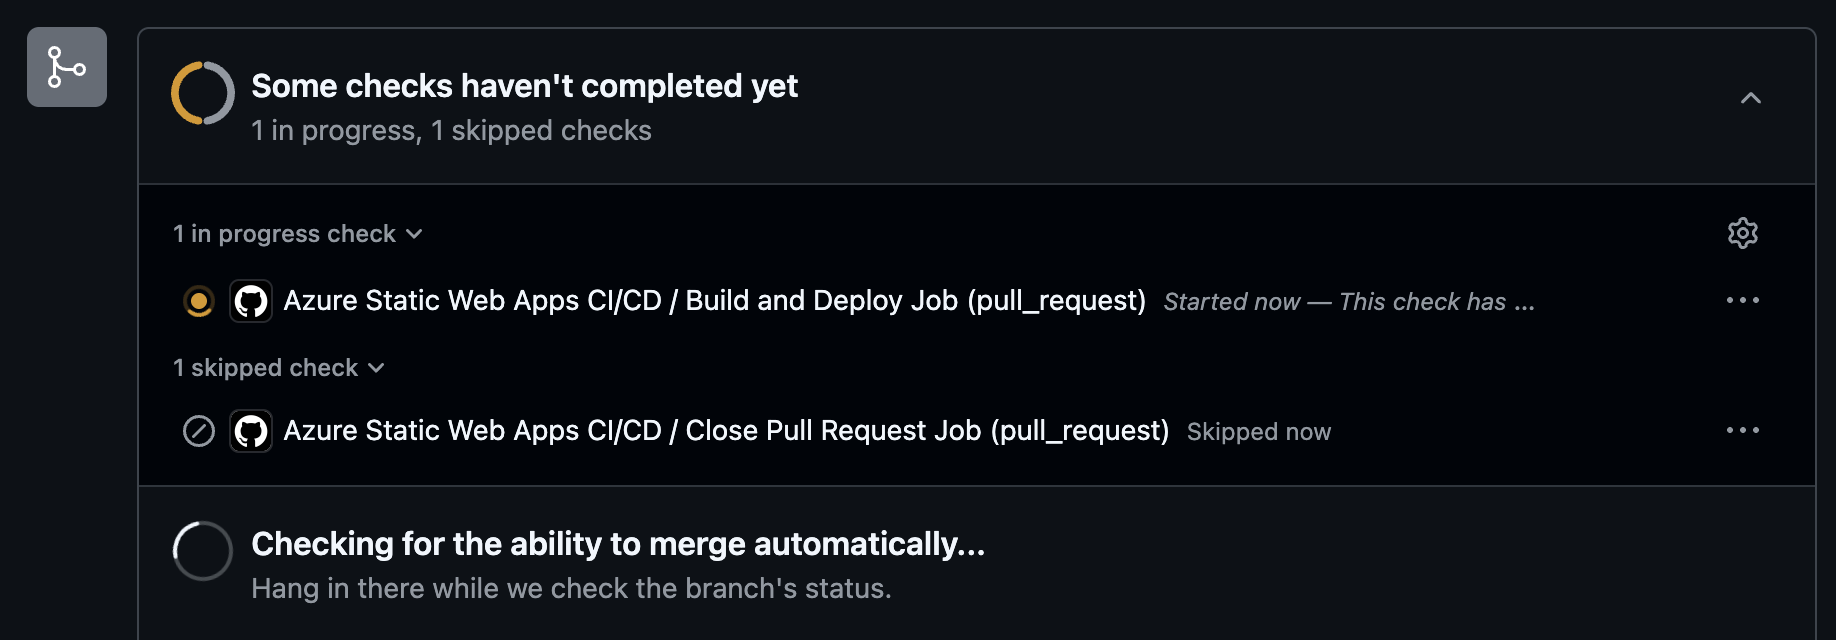Click the "1 in progress, 1 skipped checks" summary
The height and width of the screenshot is (640, 1836).
click(451, 131)
